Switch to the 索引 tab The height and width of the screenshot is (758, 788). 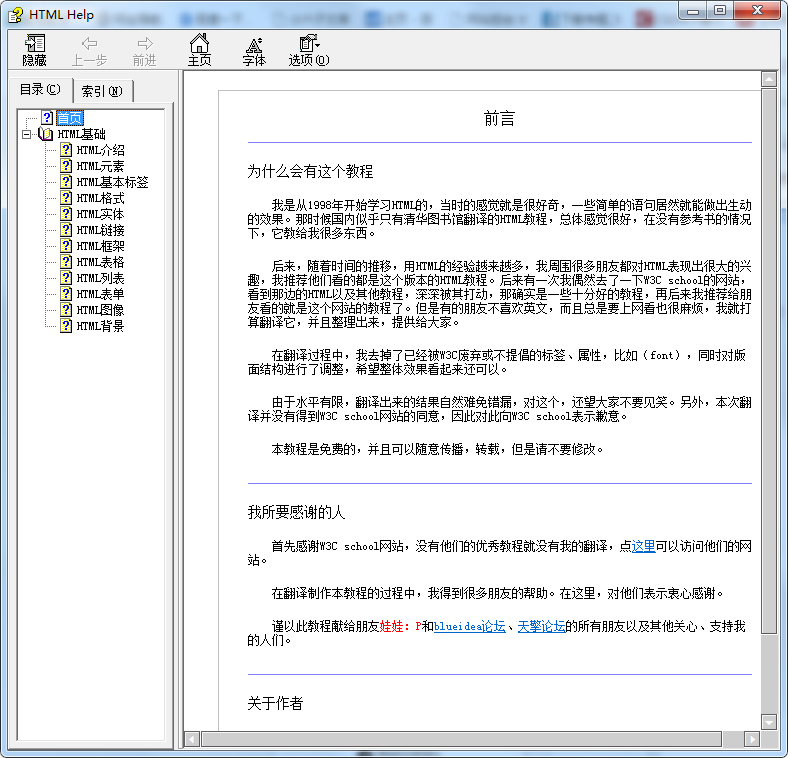pos(102,91)
